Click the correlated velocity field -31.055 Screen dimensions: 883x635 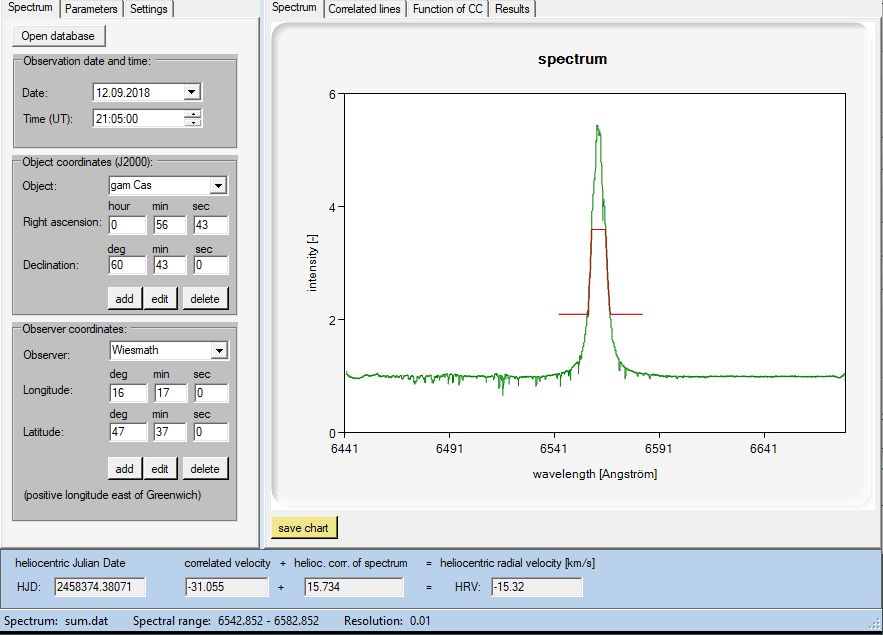(227, 587)
